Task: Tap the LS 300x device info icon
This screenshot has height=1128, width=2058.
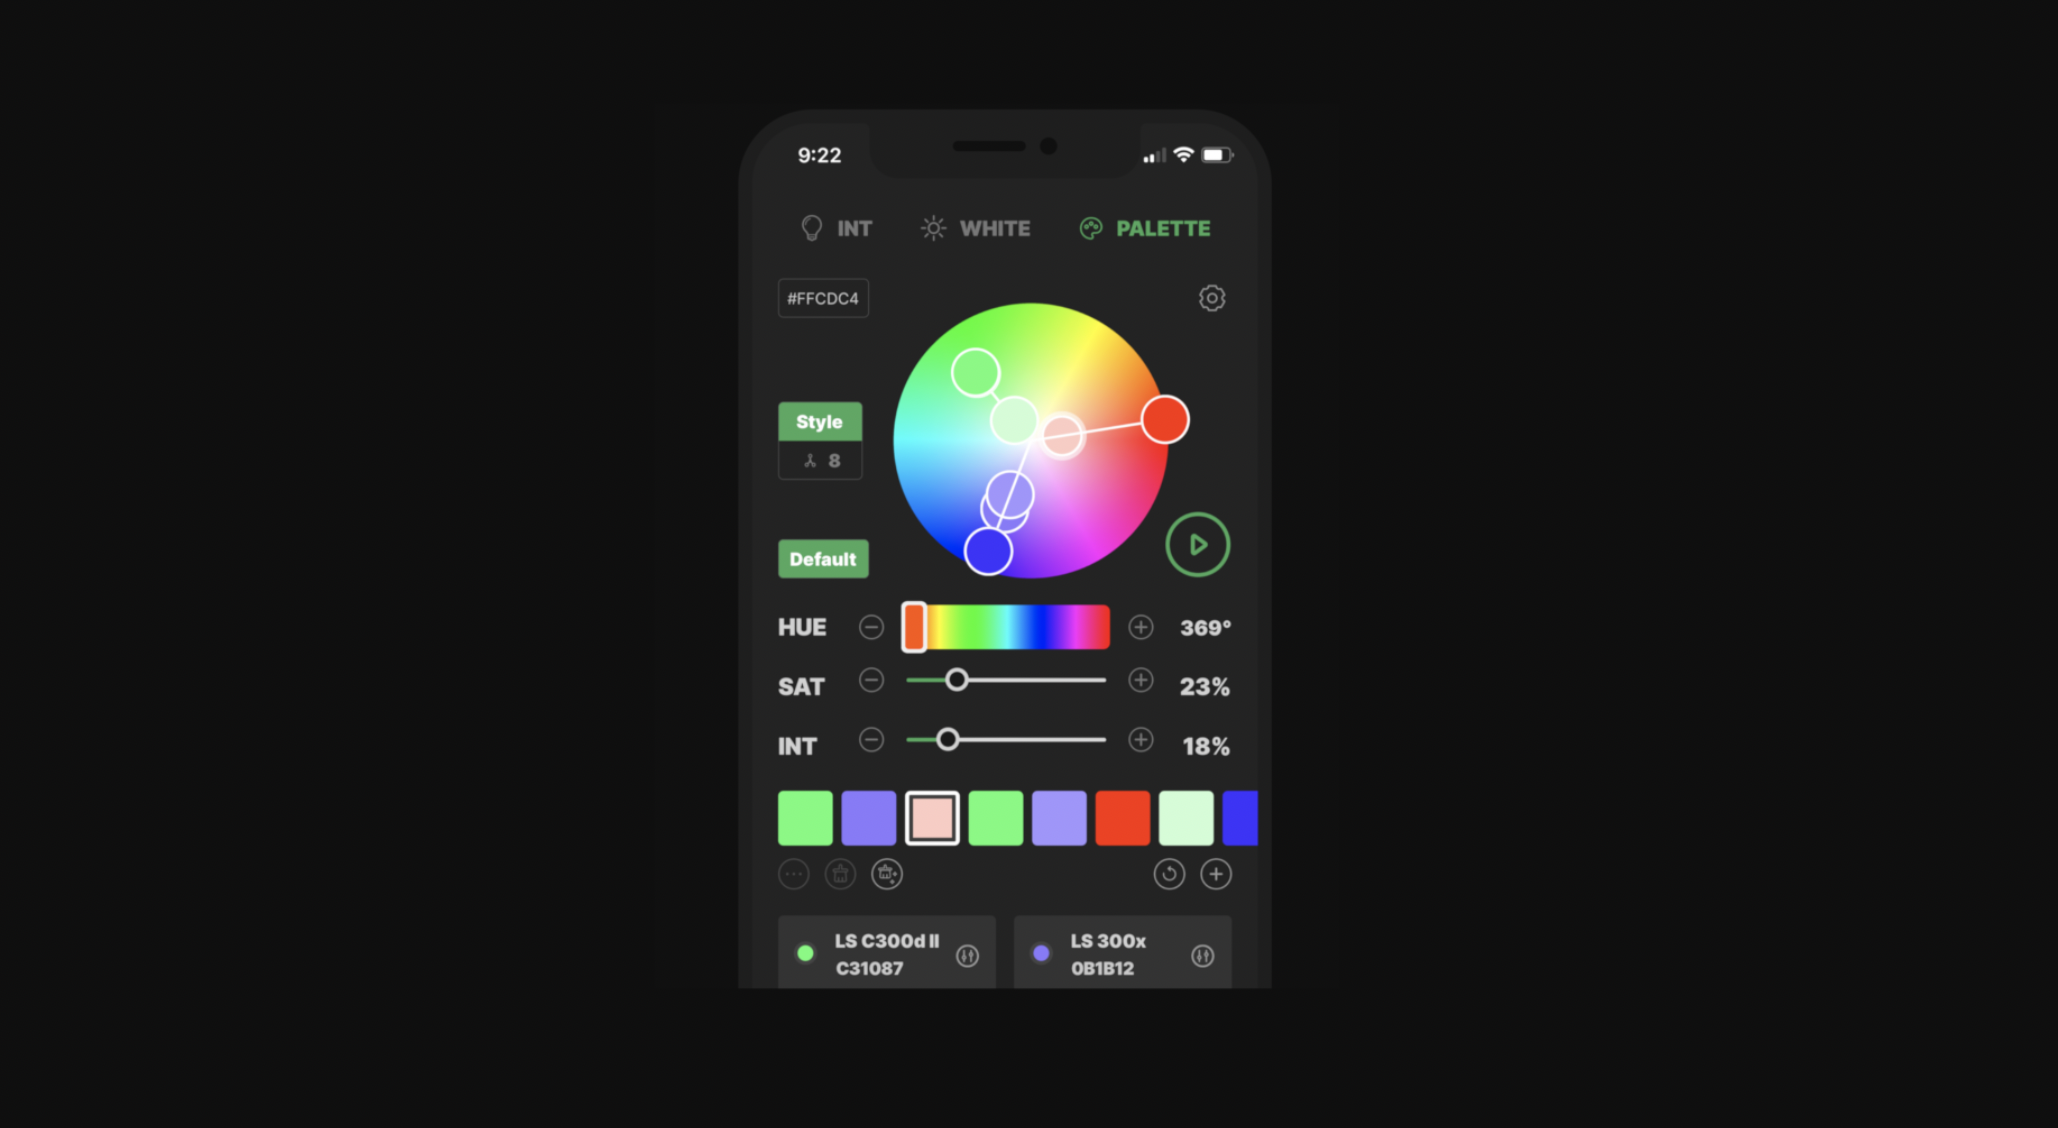Action: (1203, 956)
